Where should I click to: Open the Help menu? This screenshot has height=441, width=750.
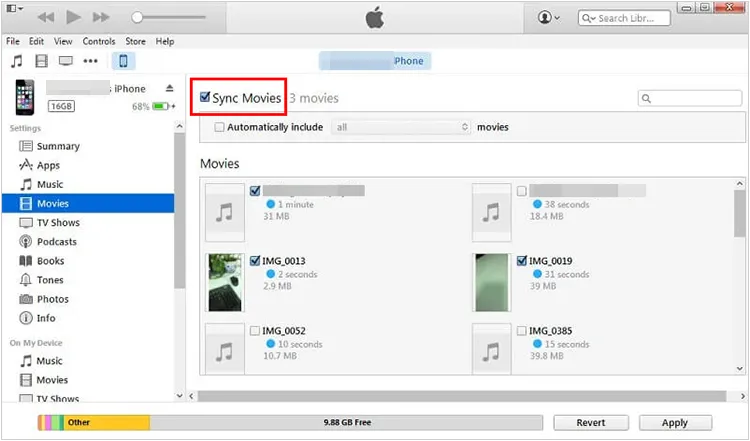tap(165, 41)
